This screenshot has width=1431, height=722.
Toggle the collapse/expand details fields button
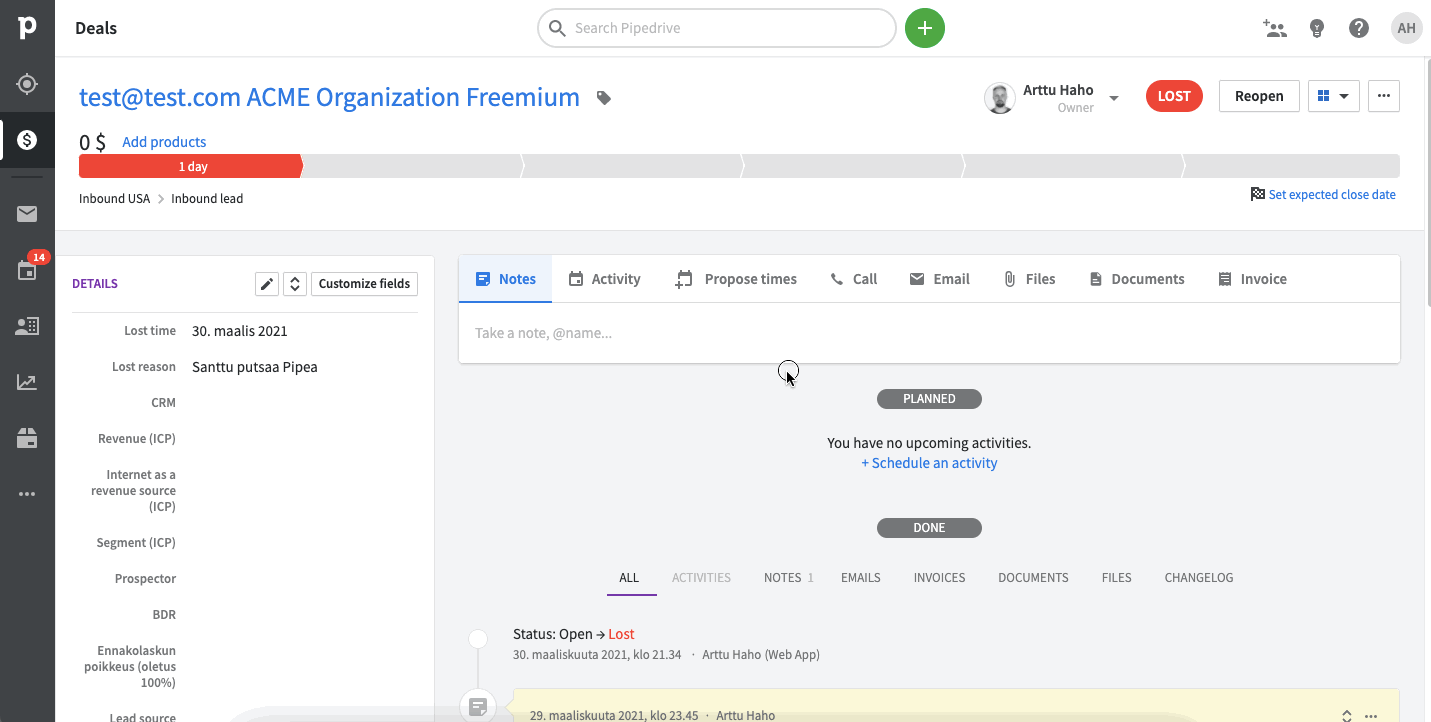pyautogui.click(x=294, y=284)
